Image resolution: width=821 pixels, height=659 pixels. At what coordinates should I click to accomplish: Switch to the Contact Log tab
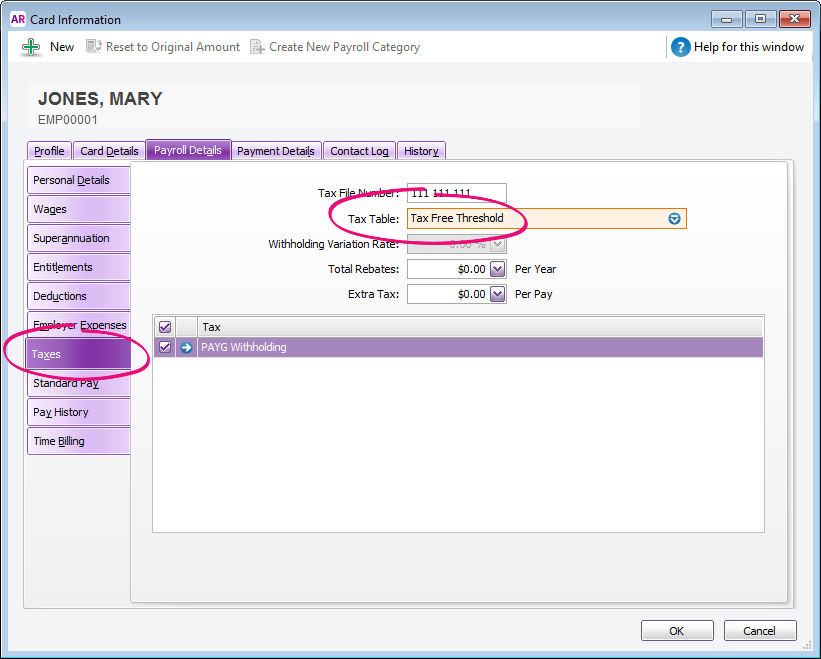pos(359,151)
